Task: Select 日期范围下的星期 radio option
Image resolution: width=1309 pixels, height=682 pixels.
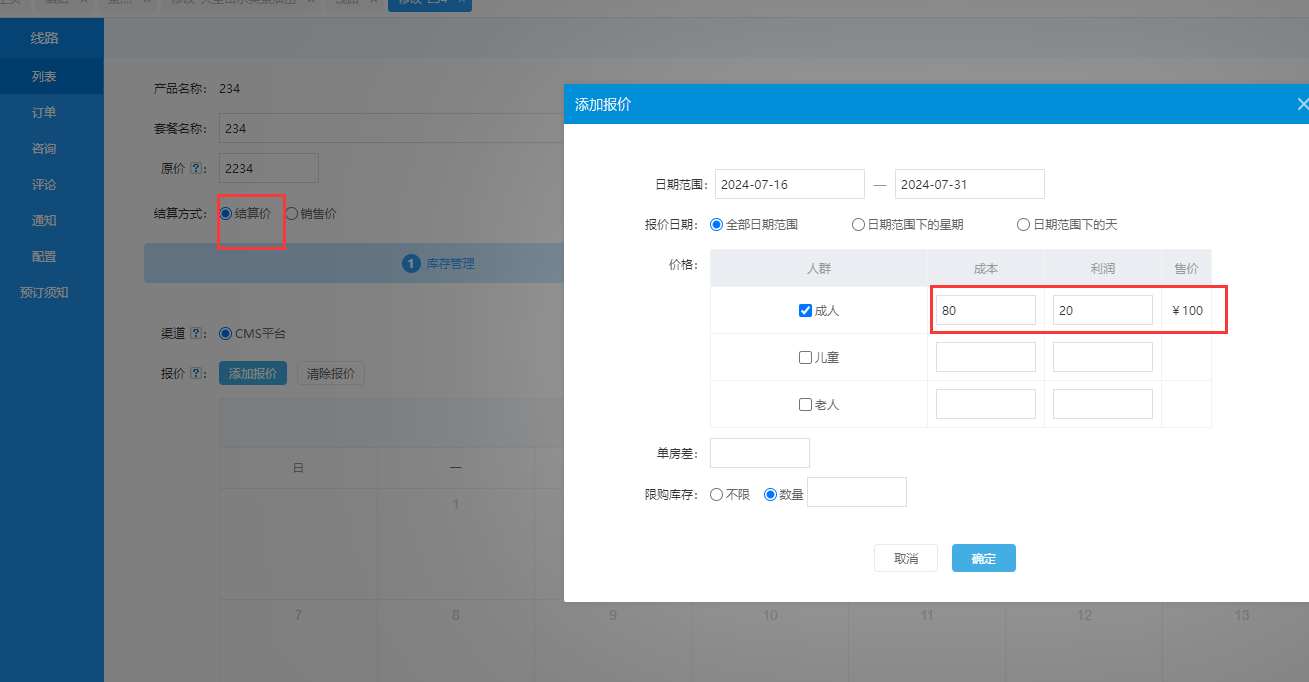Action: coord(858,225)
